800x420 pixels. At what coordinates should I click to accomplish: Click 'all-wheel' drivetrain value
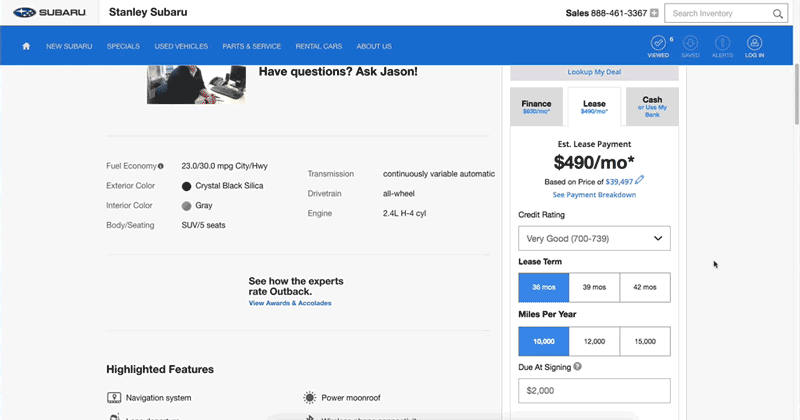tap(398, 193)
